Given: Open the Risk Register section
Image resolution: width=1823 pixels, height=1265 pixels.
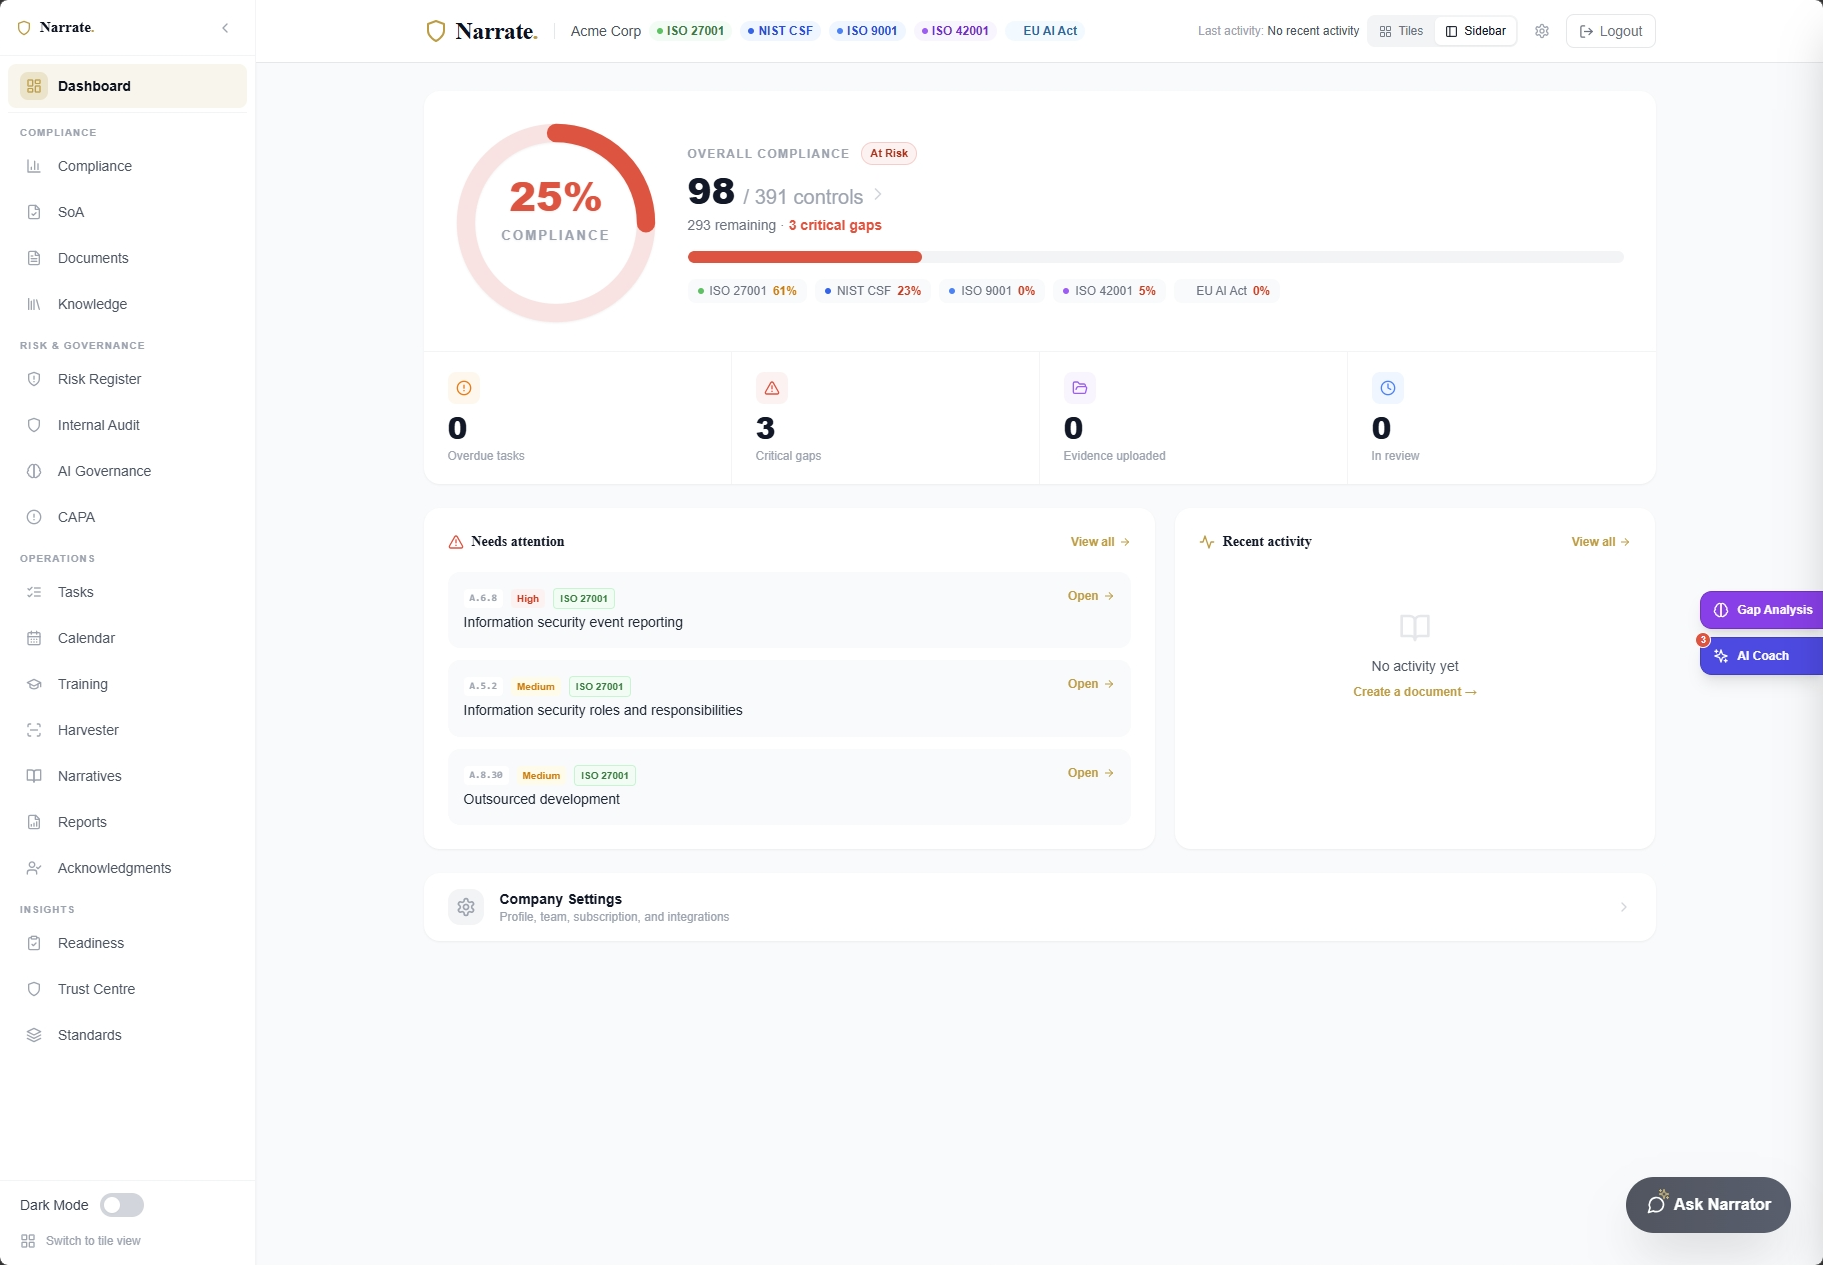Looking at the screenshot, I should pos(100,379).
